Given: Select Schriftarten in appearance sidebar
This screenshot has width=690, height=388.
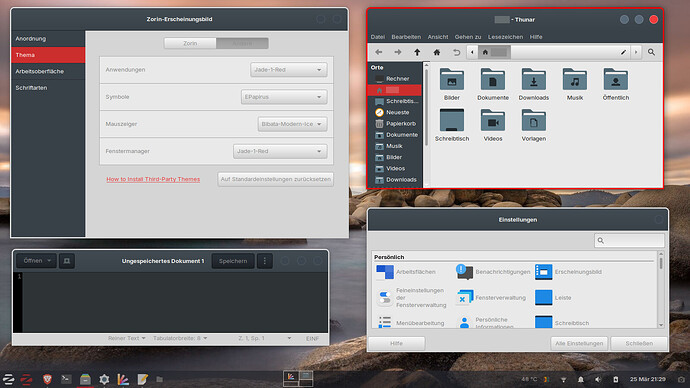Looking at the screenshot, I should coord(48,88).
